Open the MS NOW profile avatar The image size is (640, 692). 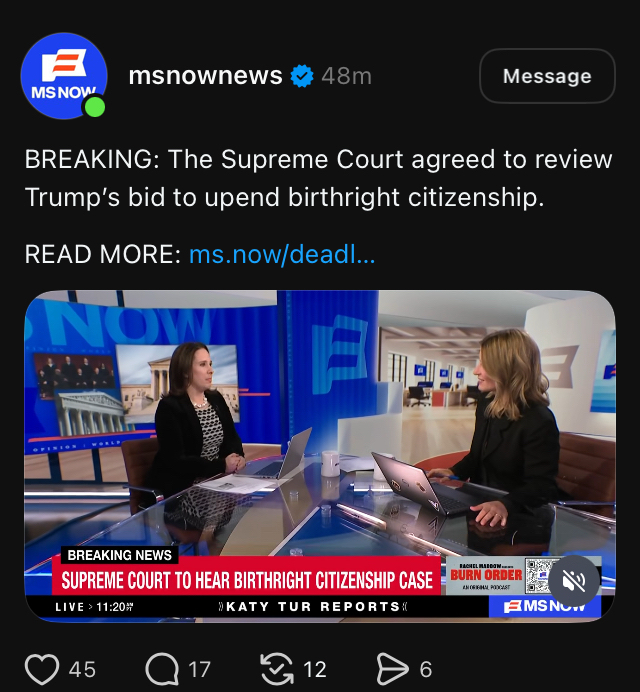[x=64, y=76]
